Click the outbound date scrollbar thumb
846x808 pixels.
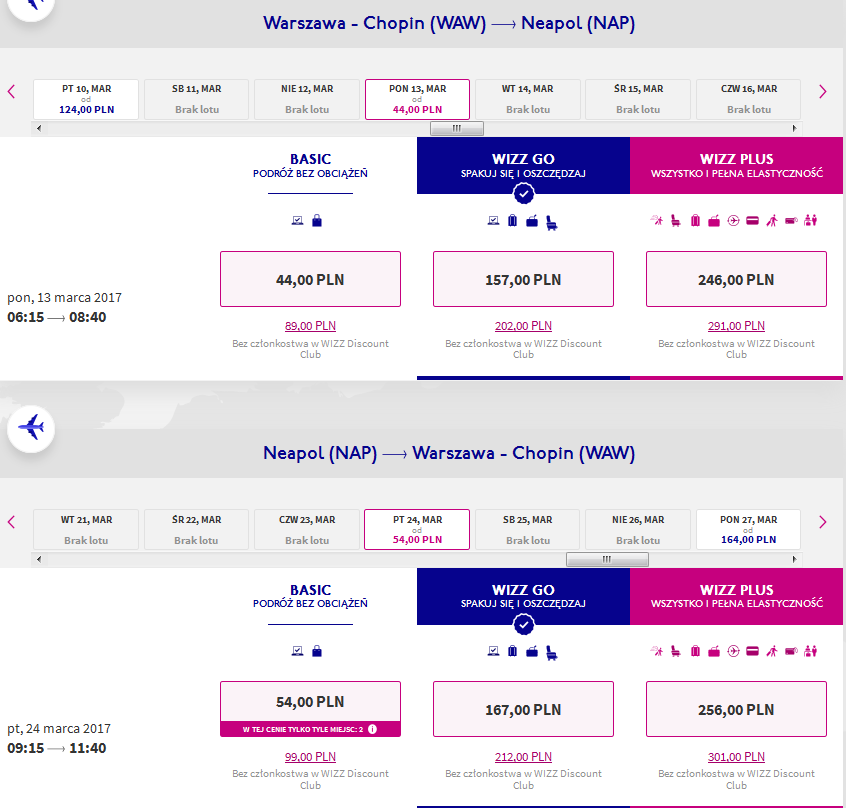[456, 128]
